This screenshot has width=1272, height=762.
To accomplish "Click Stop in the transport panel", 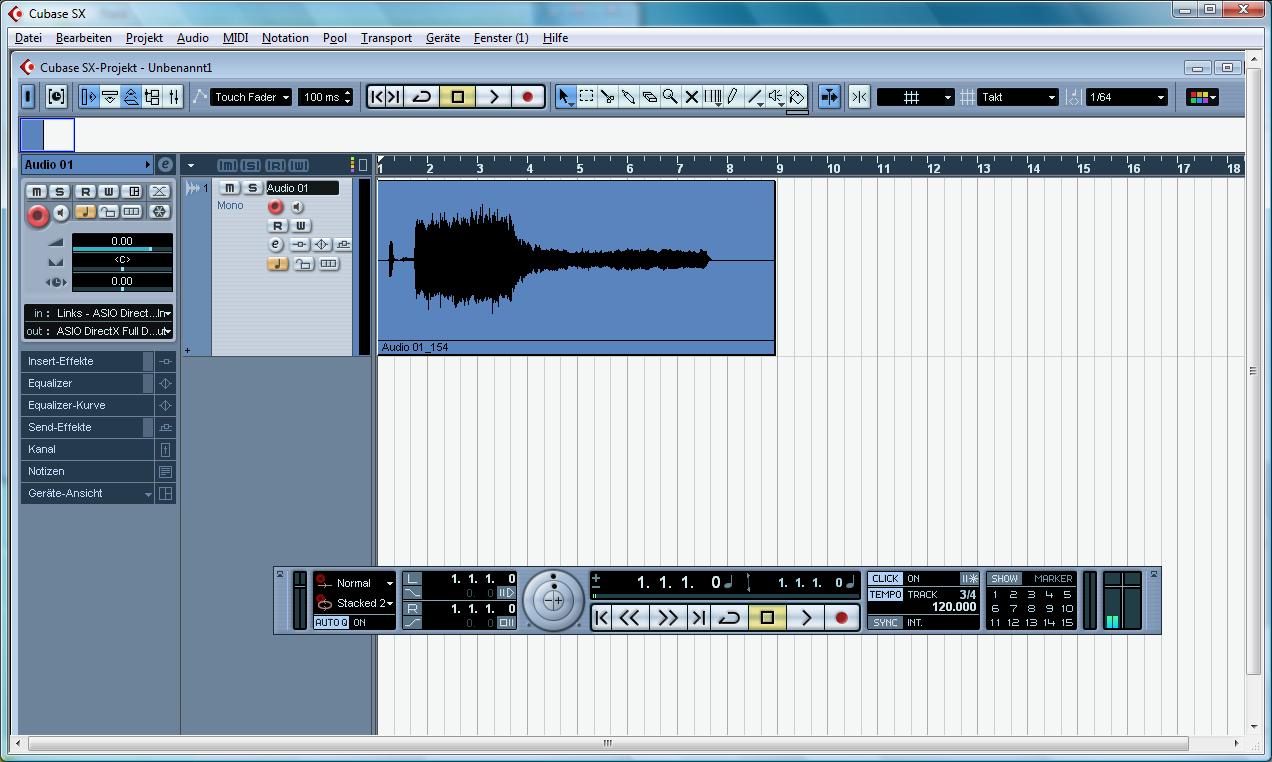I will [767, 618].
